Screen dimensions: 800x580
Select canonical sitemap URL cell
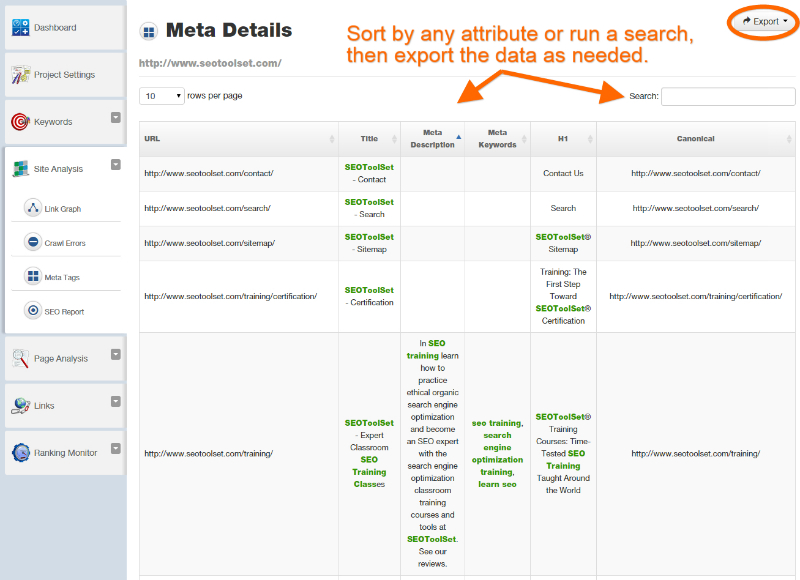tap(695, 243)
